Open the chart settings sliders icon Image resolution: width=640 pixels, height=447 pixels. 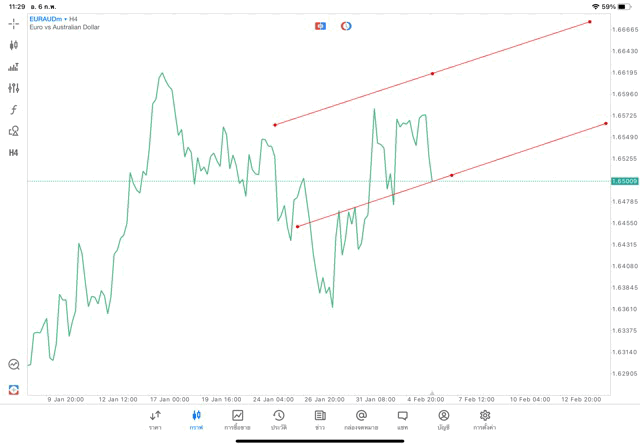(14, 88)
